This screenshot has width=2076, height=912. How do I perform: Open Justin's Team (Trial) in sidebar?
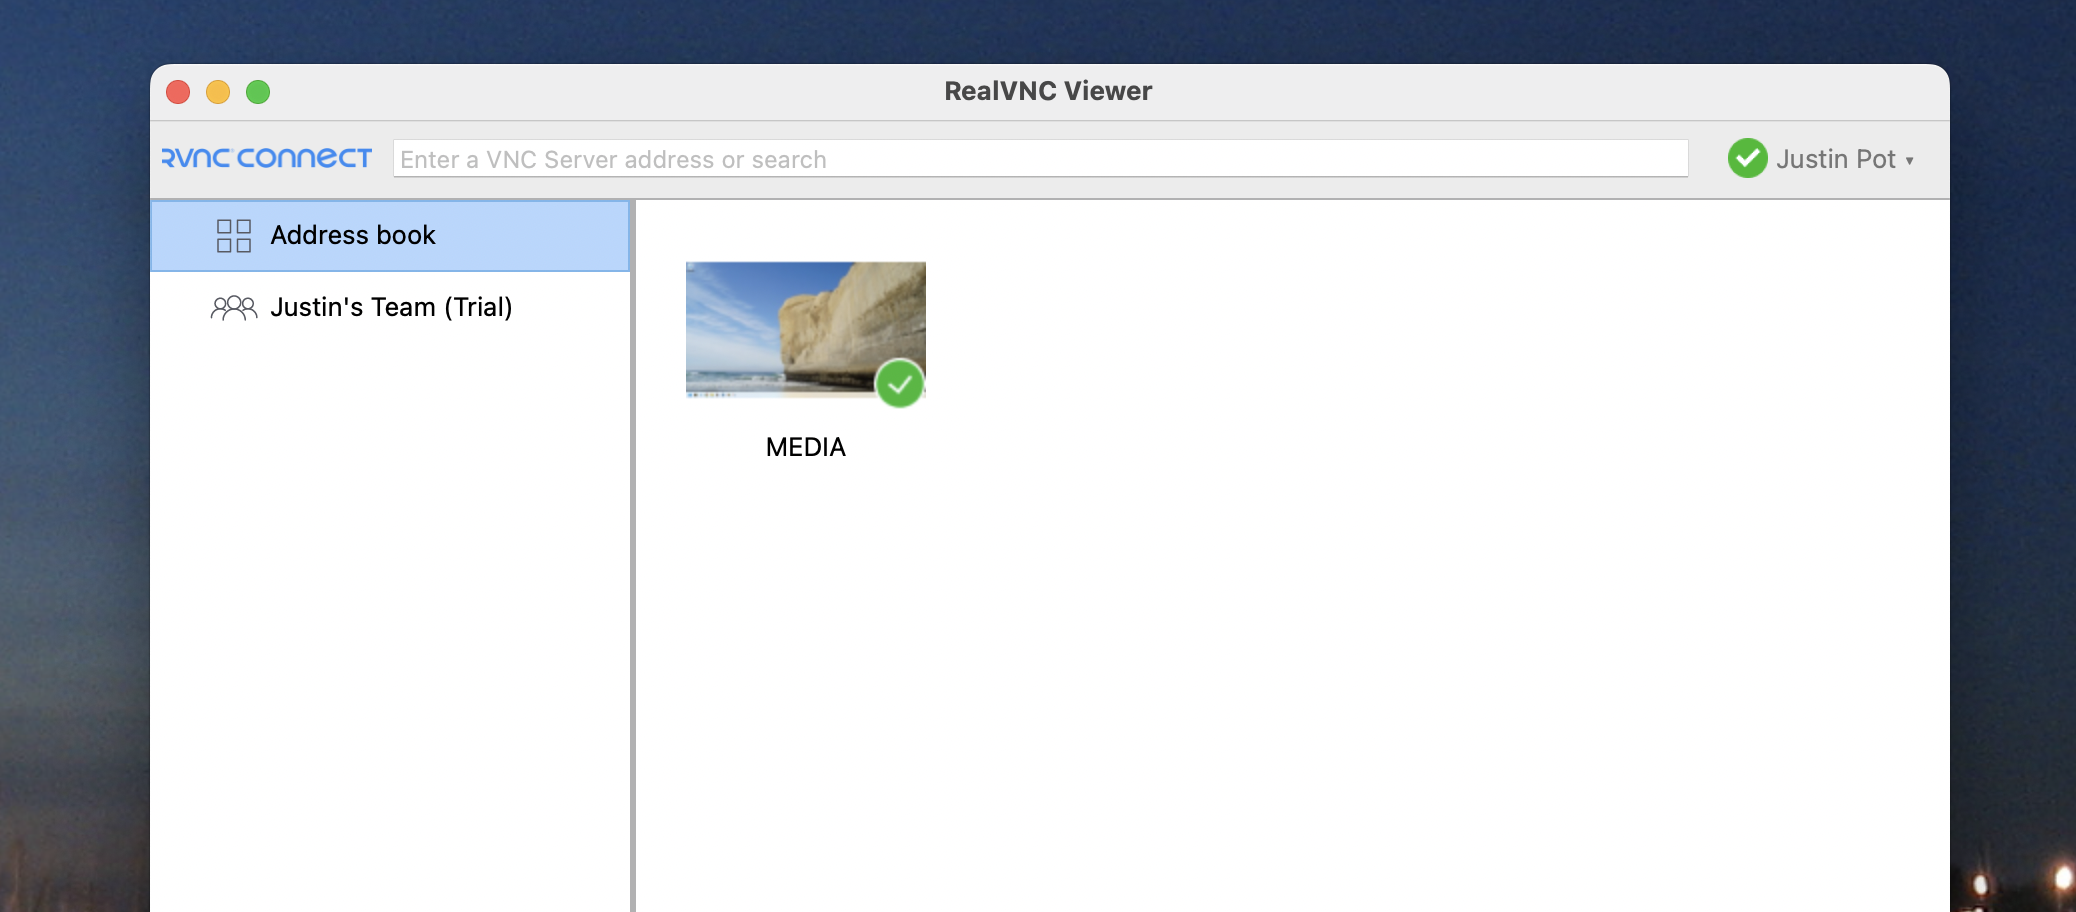[390, 307]
